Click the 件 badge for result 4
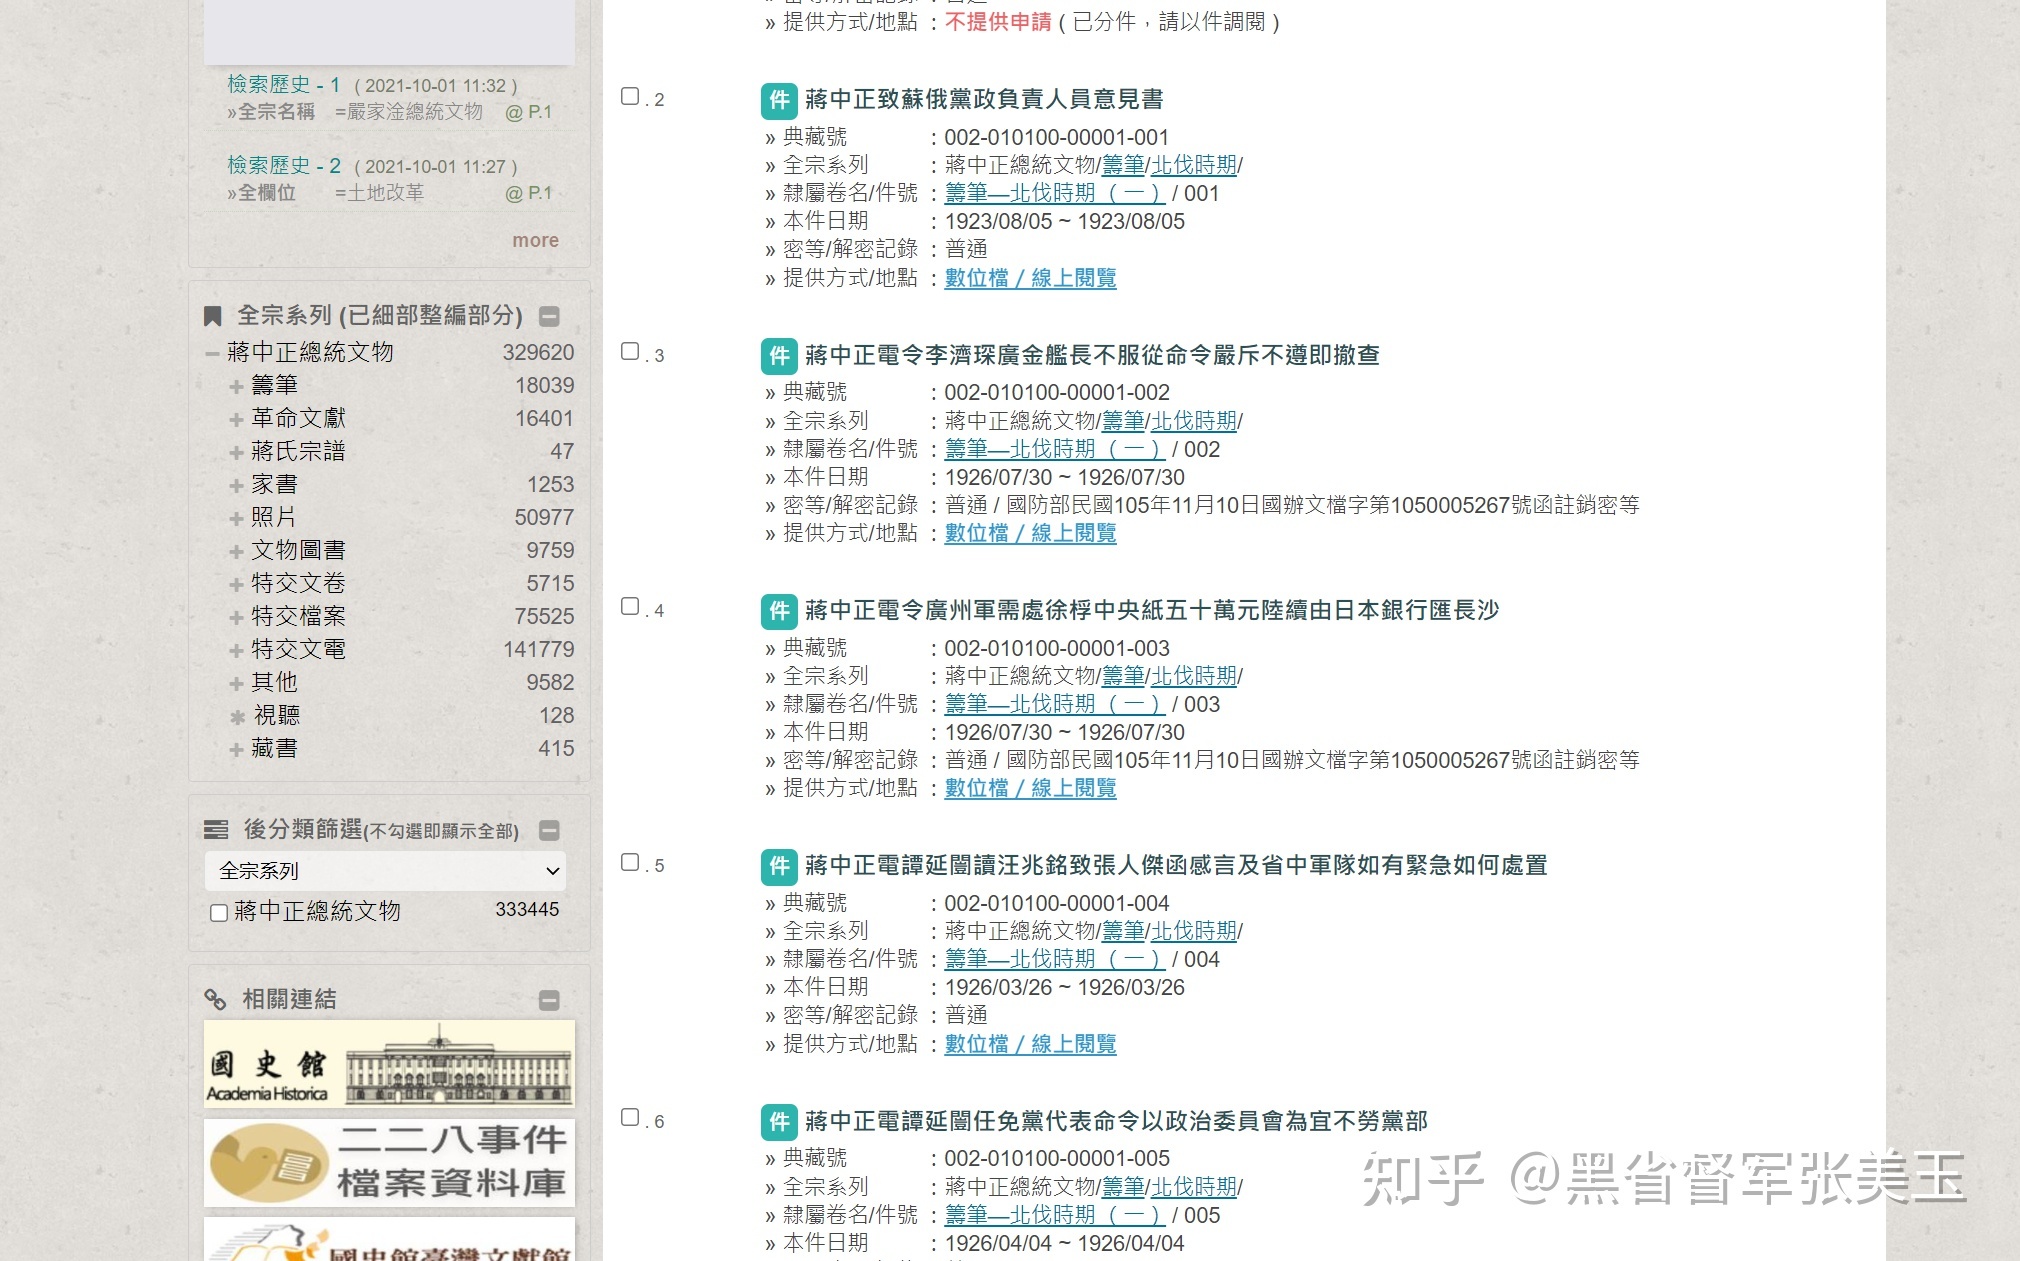The height and width of the screenshot is (1261, 2020). tap(779, 611)
